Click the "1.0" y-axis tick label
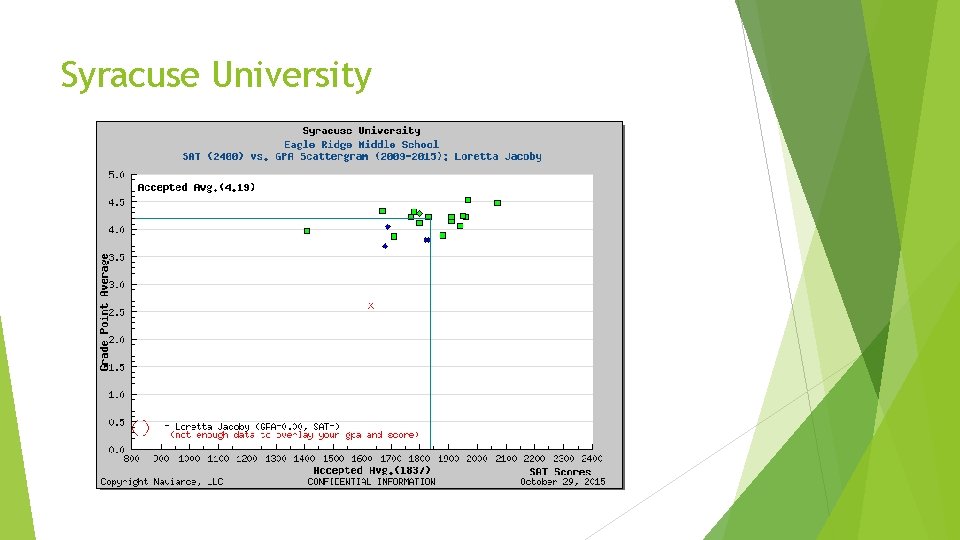Image resolution: width=960 pixels, height=540 pixels. [x=116, y=395]
